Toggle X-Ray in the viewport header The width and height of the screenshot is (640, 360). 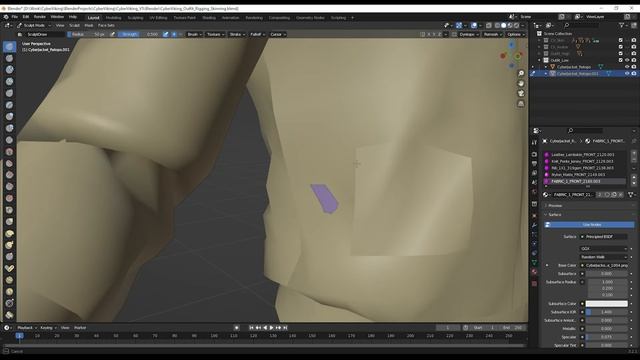(x=489, y=25)
